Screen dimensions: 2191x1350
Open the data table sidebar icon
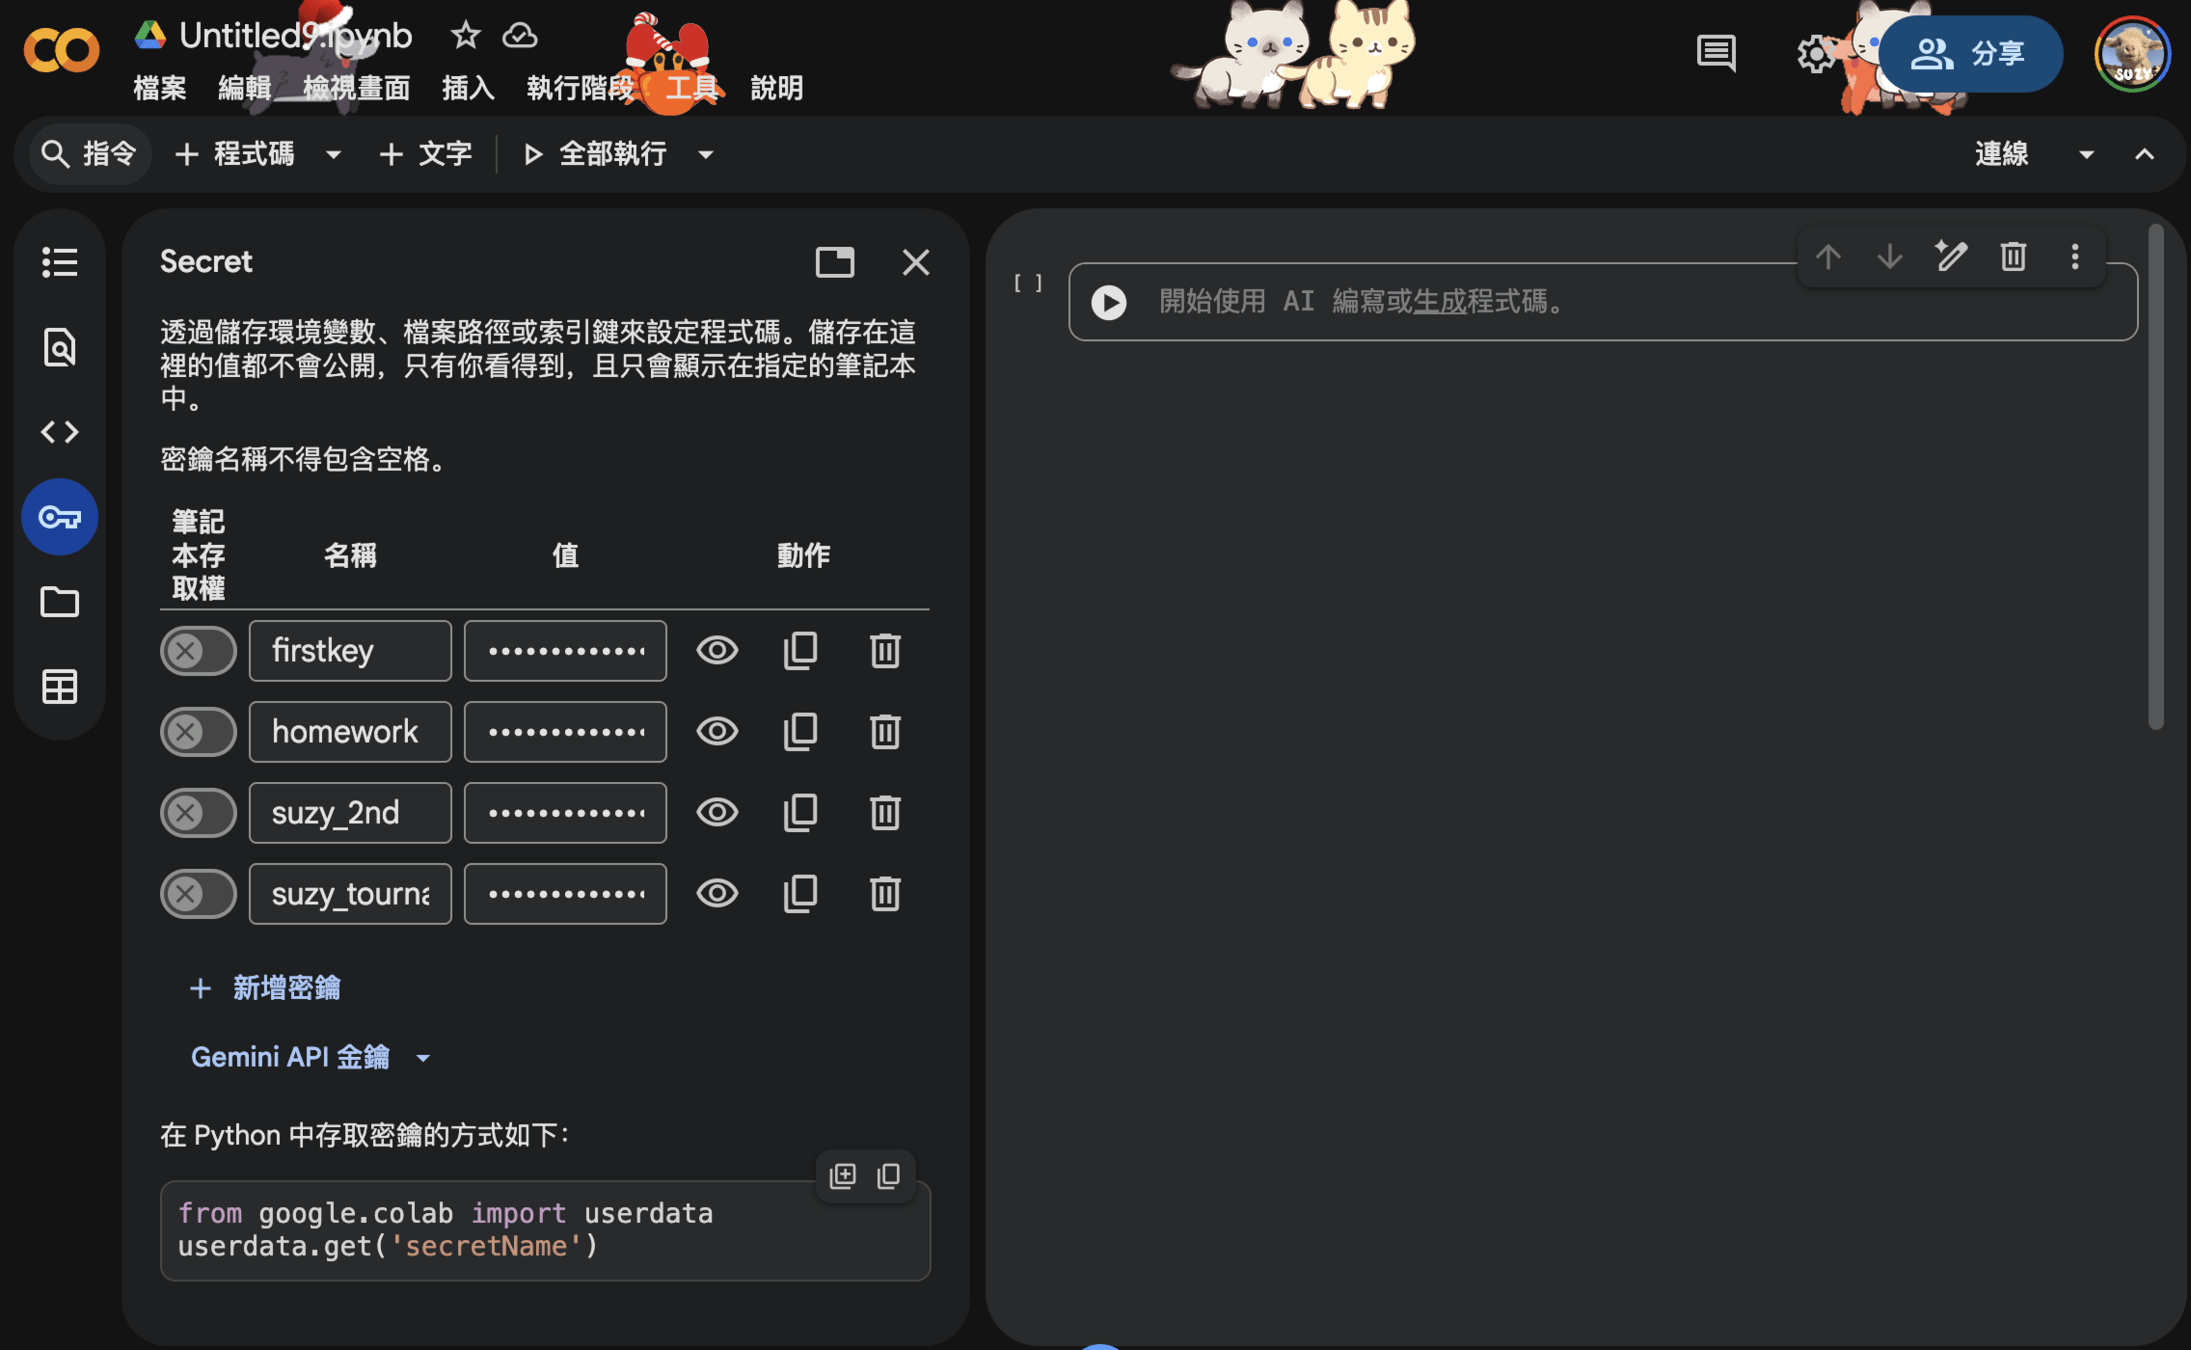tap(59, 687)
